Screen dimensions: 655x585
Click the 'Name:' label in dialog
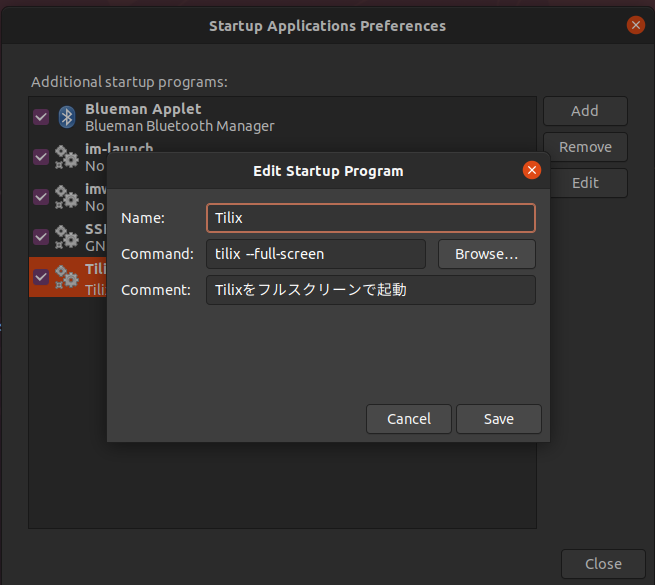click(143, 218)
